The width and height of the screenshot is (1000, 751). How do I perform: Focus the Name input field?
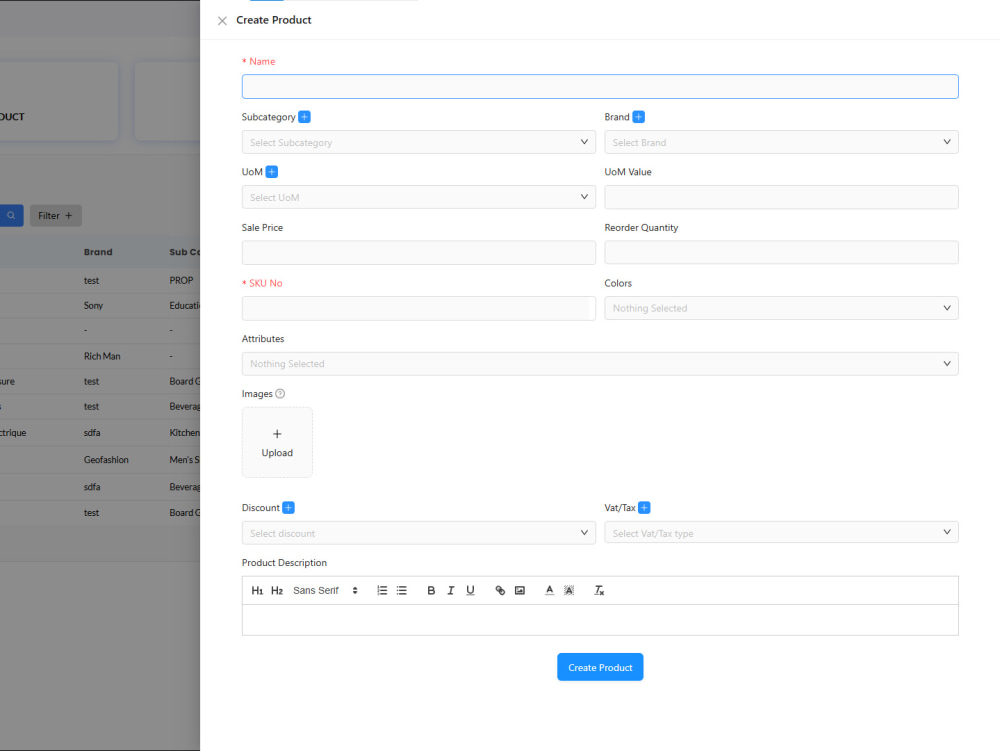click(600, 87)
